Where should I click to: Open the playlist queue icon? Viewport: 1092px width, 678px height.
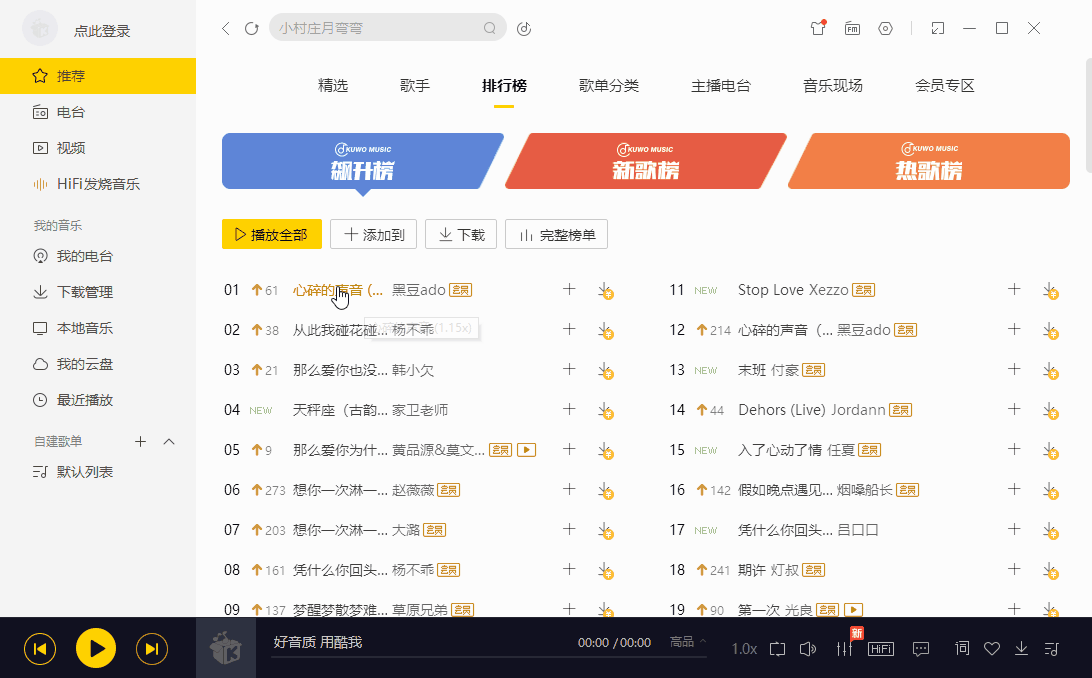[x=1050, y=649]
